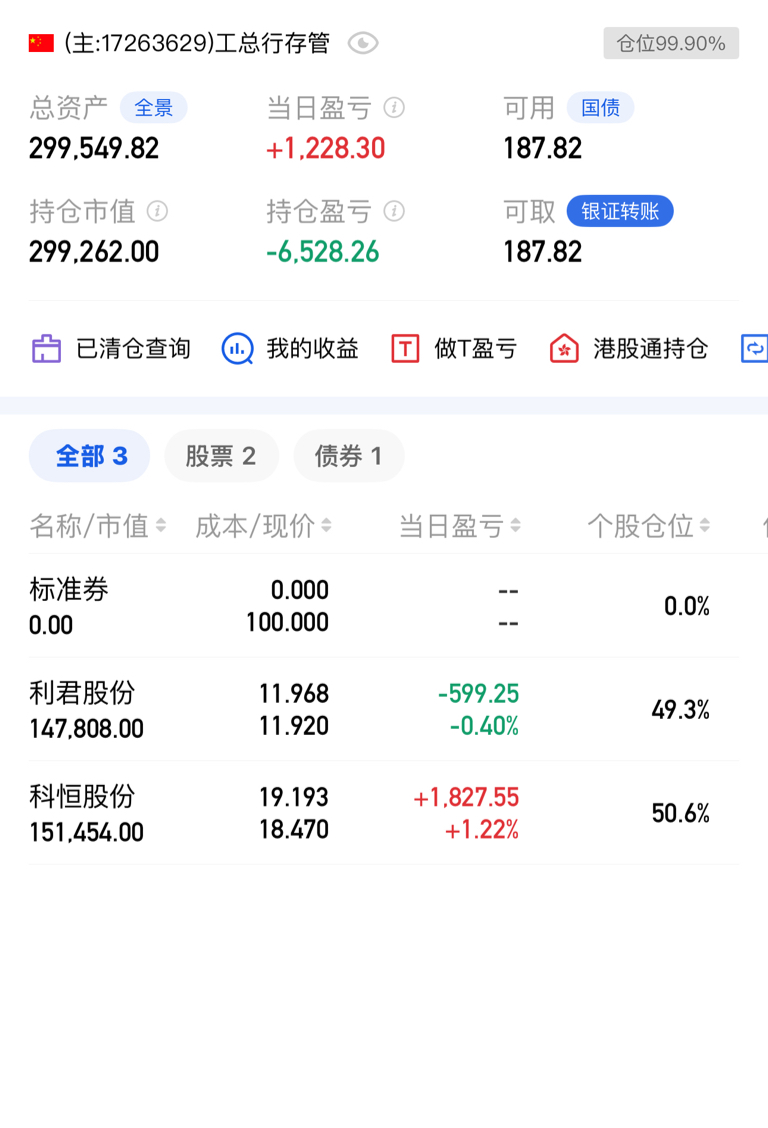Switch to the 股票 2 tab
Screen dimensions: 768x1128
pos(221,456)
